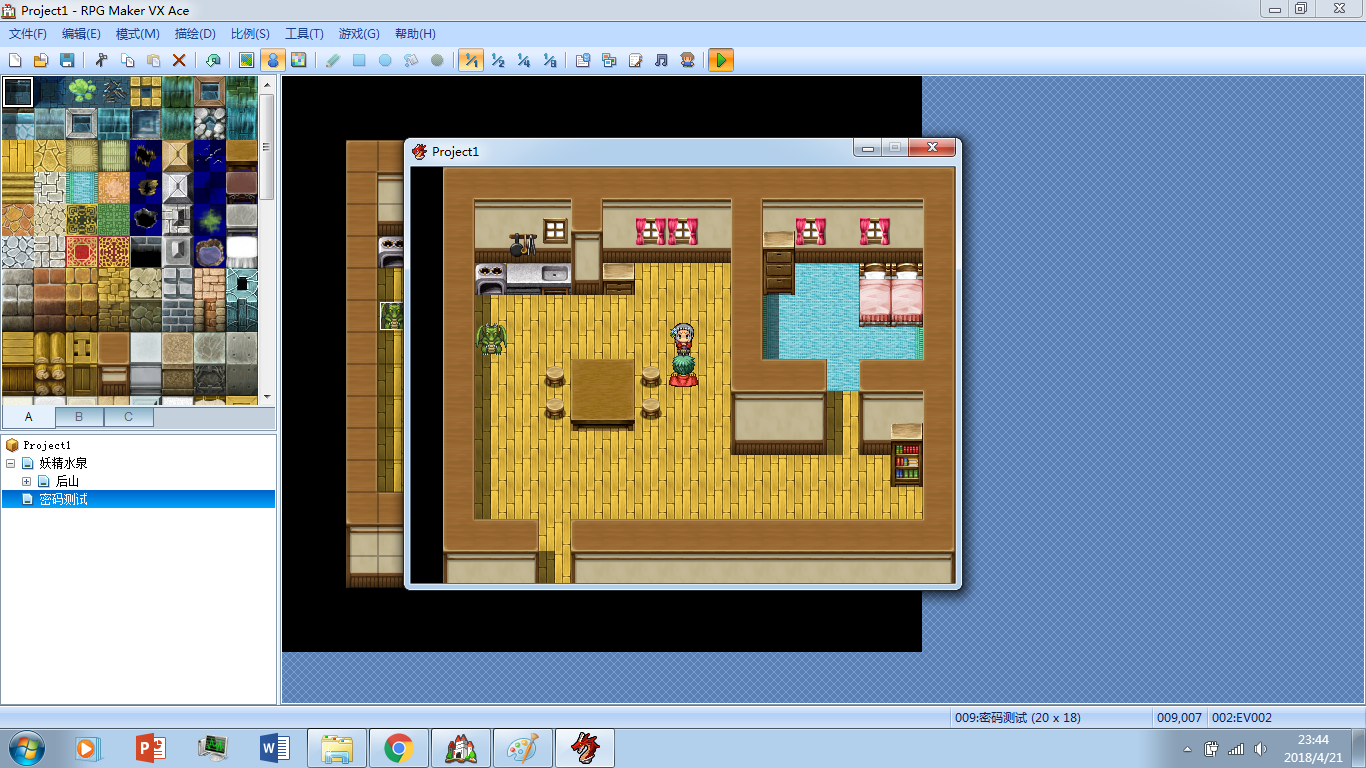Open the Sound Test music note icon
This screenshot has height=768, width=1366.
point(661,60)
